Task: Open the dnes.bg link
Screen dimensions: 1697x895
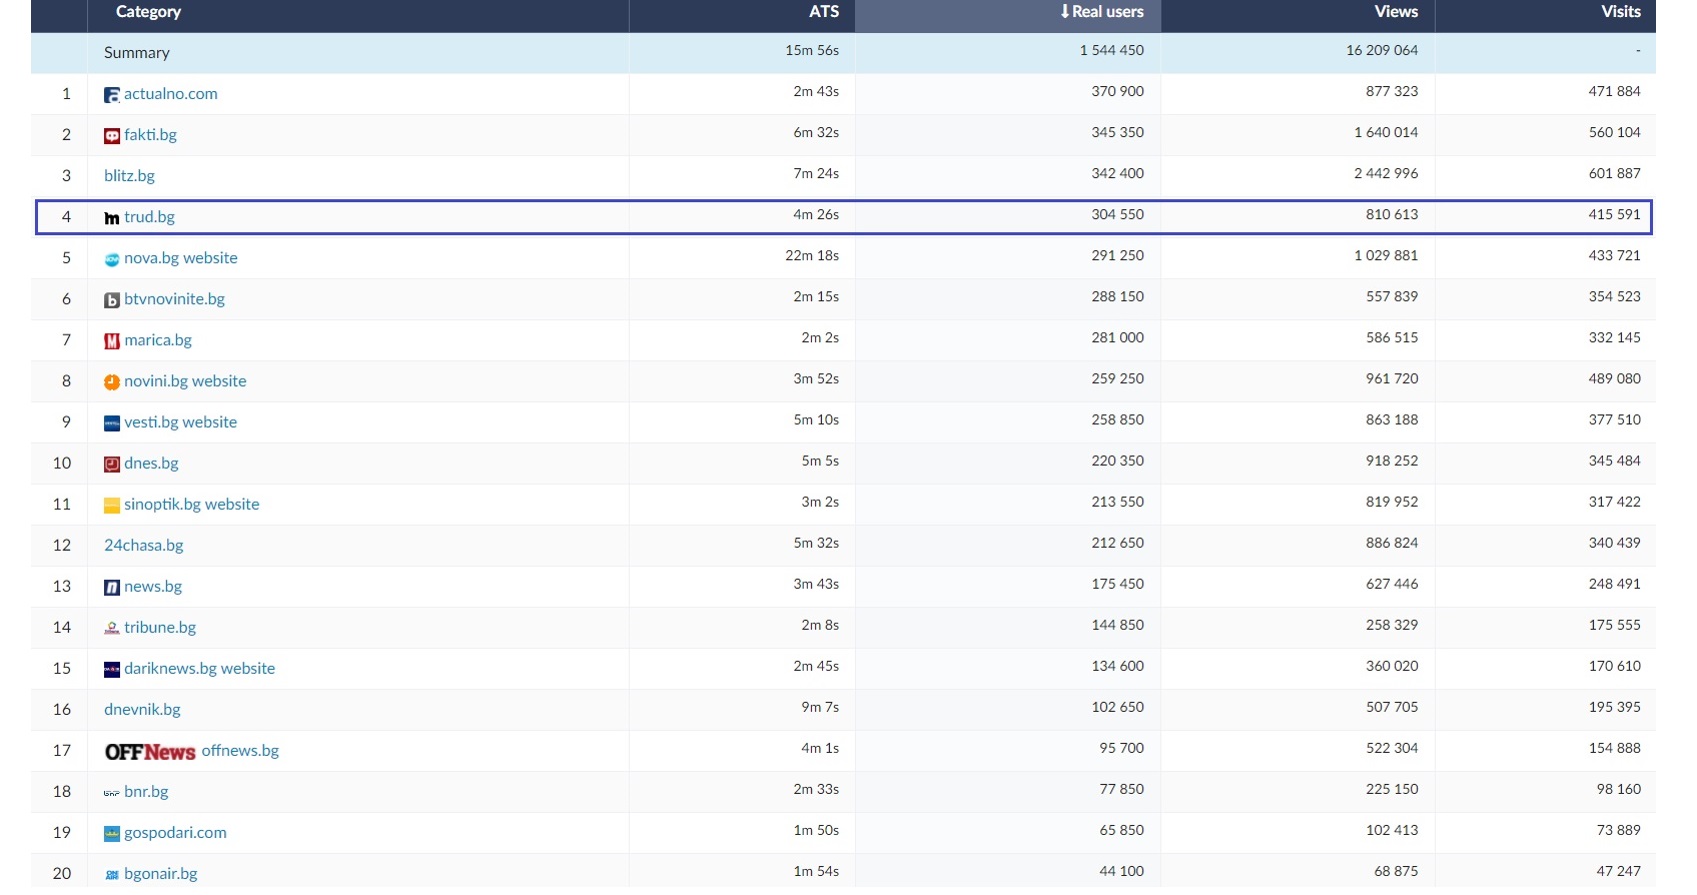Action: coord(151,463)
